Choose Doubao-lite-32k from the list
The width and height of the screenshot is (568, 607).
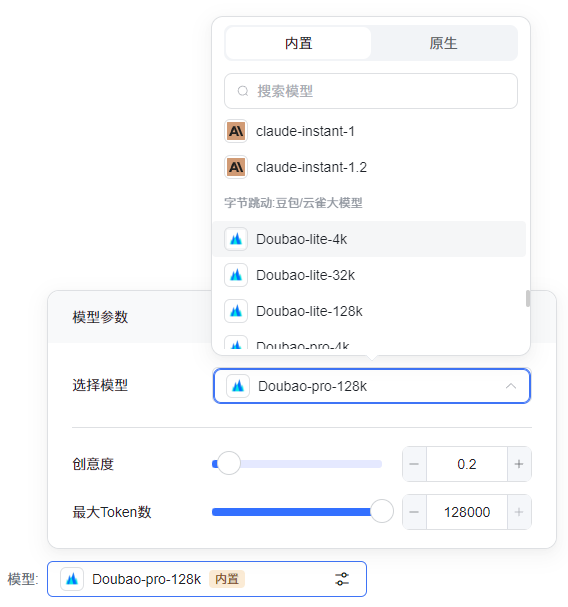pyautogui.click(x=369, y=275)
